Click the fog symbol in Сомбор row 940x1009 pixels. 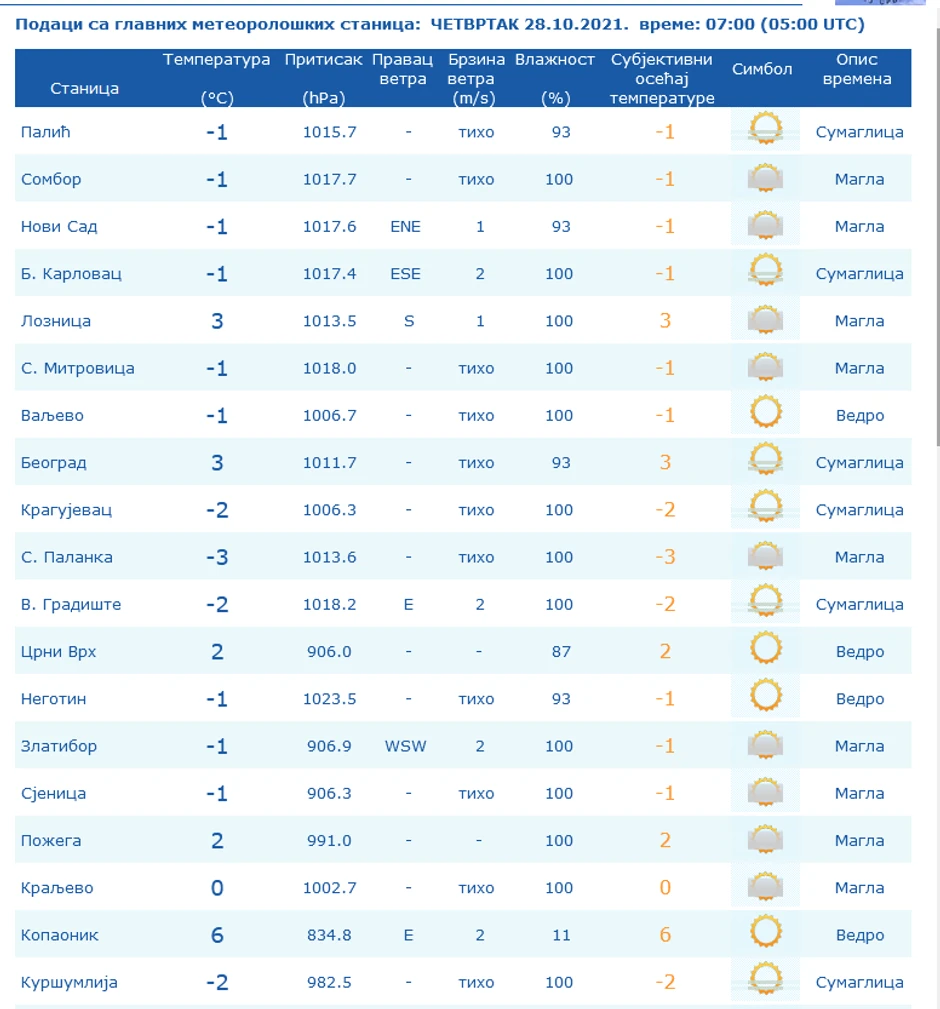(765, 177)
